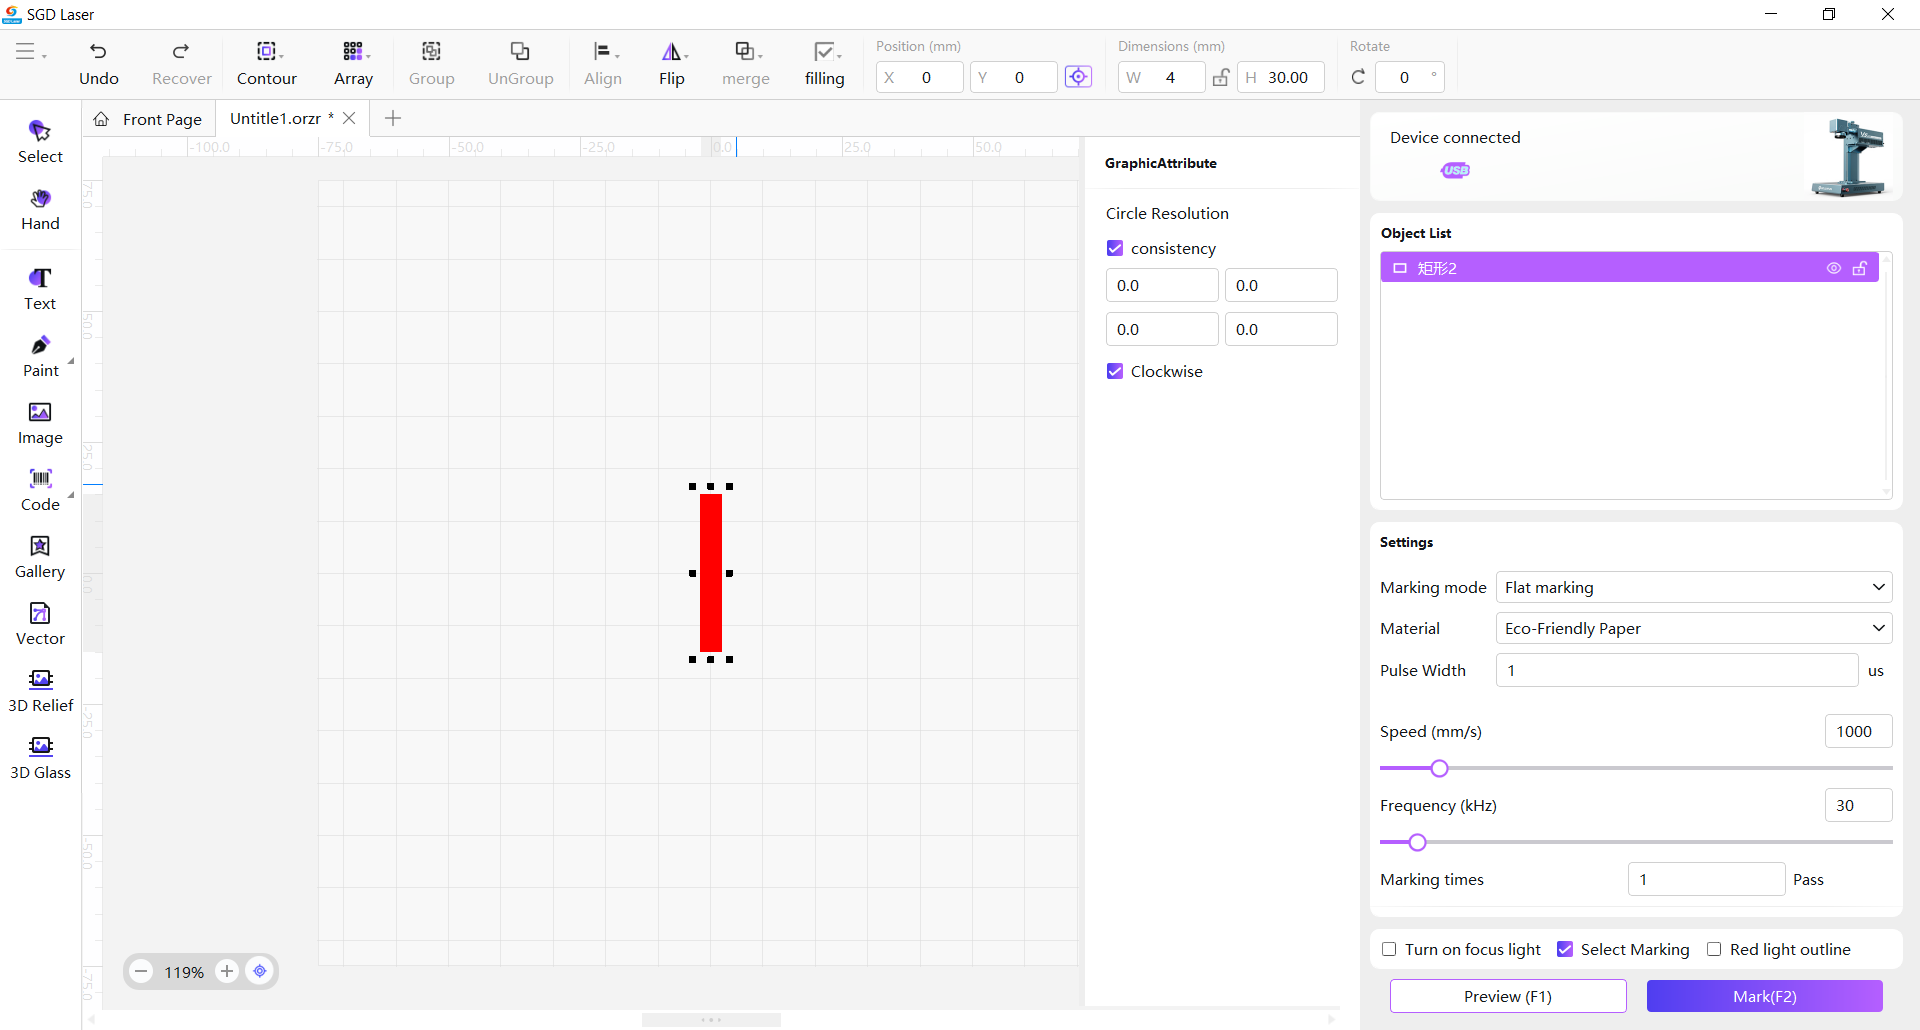
Task: Expand the Marking mode dropdown
Action: (1694, 587)
